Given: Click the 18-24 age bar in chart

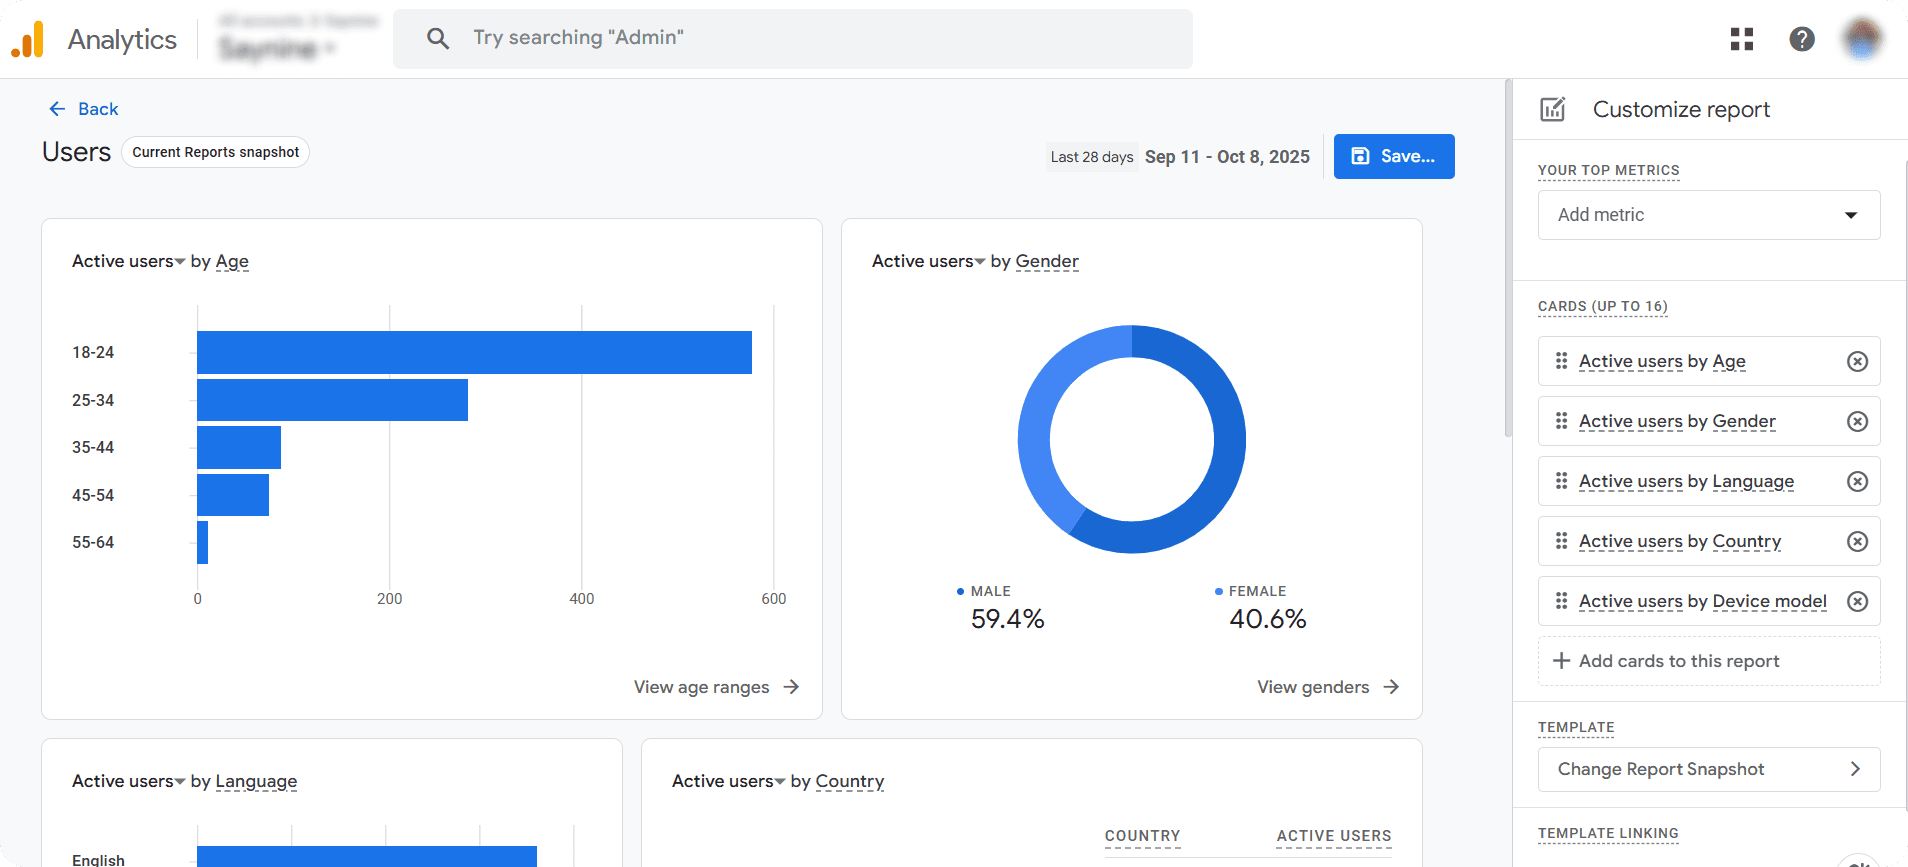Looking at the screenshot, I should (x=474, y=352).
